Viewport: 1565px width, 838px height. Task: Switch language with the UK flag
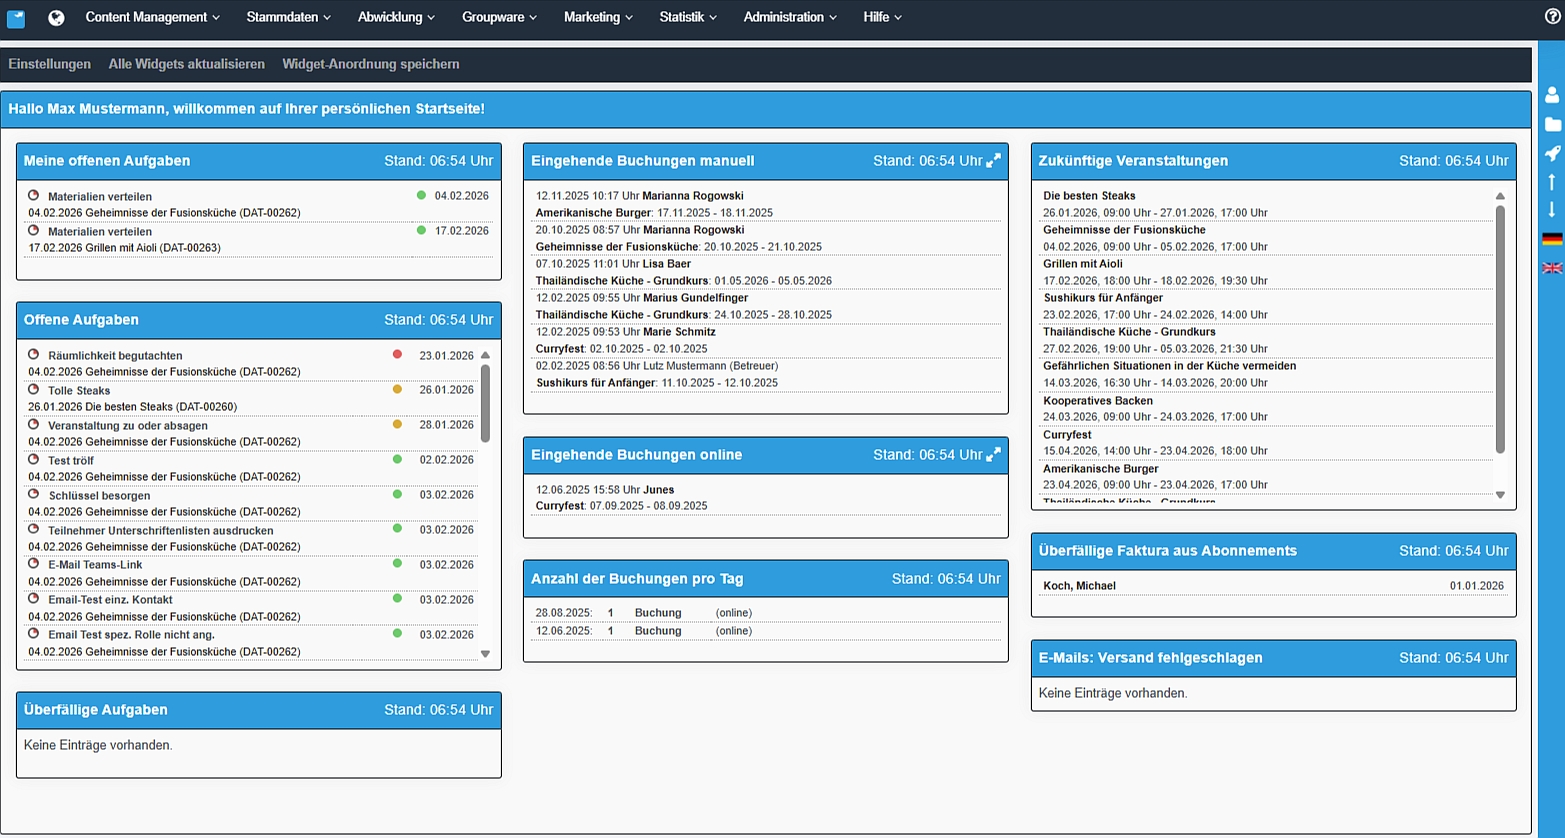[1552, 268]
